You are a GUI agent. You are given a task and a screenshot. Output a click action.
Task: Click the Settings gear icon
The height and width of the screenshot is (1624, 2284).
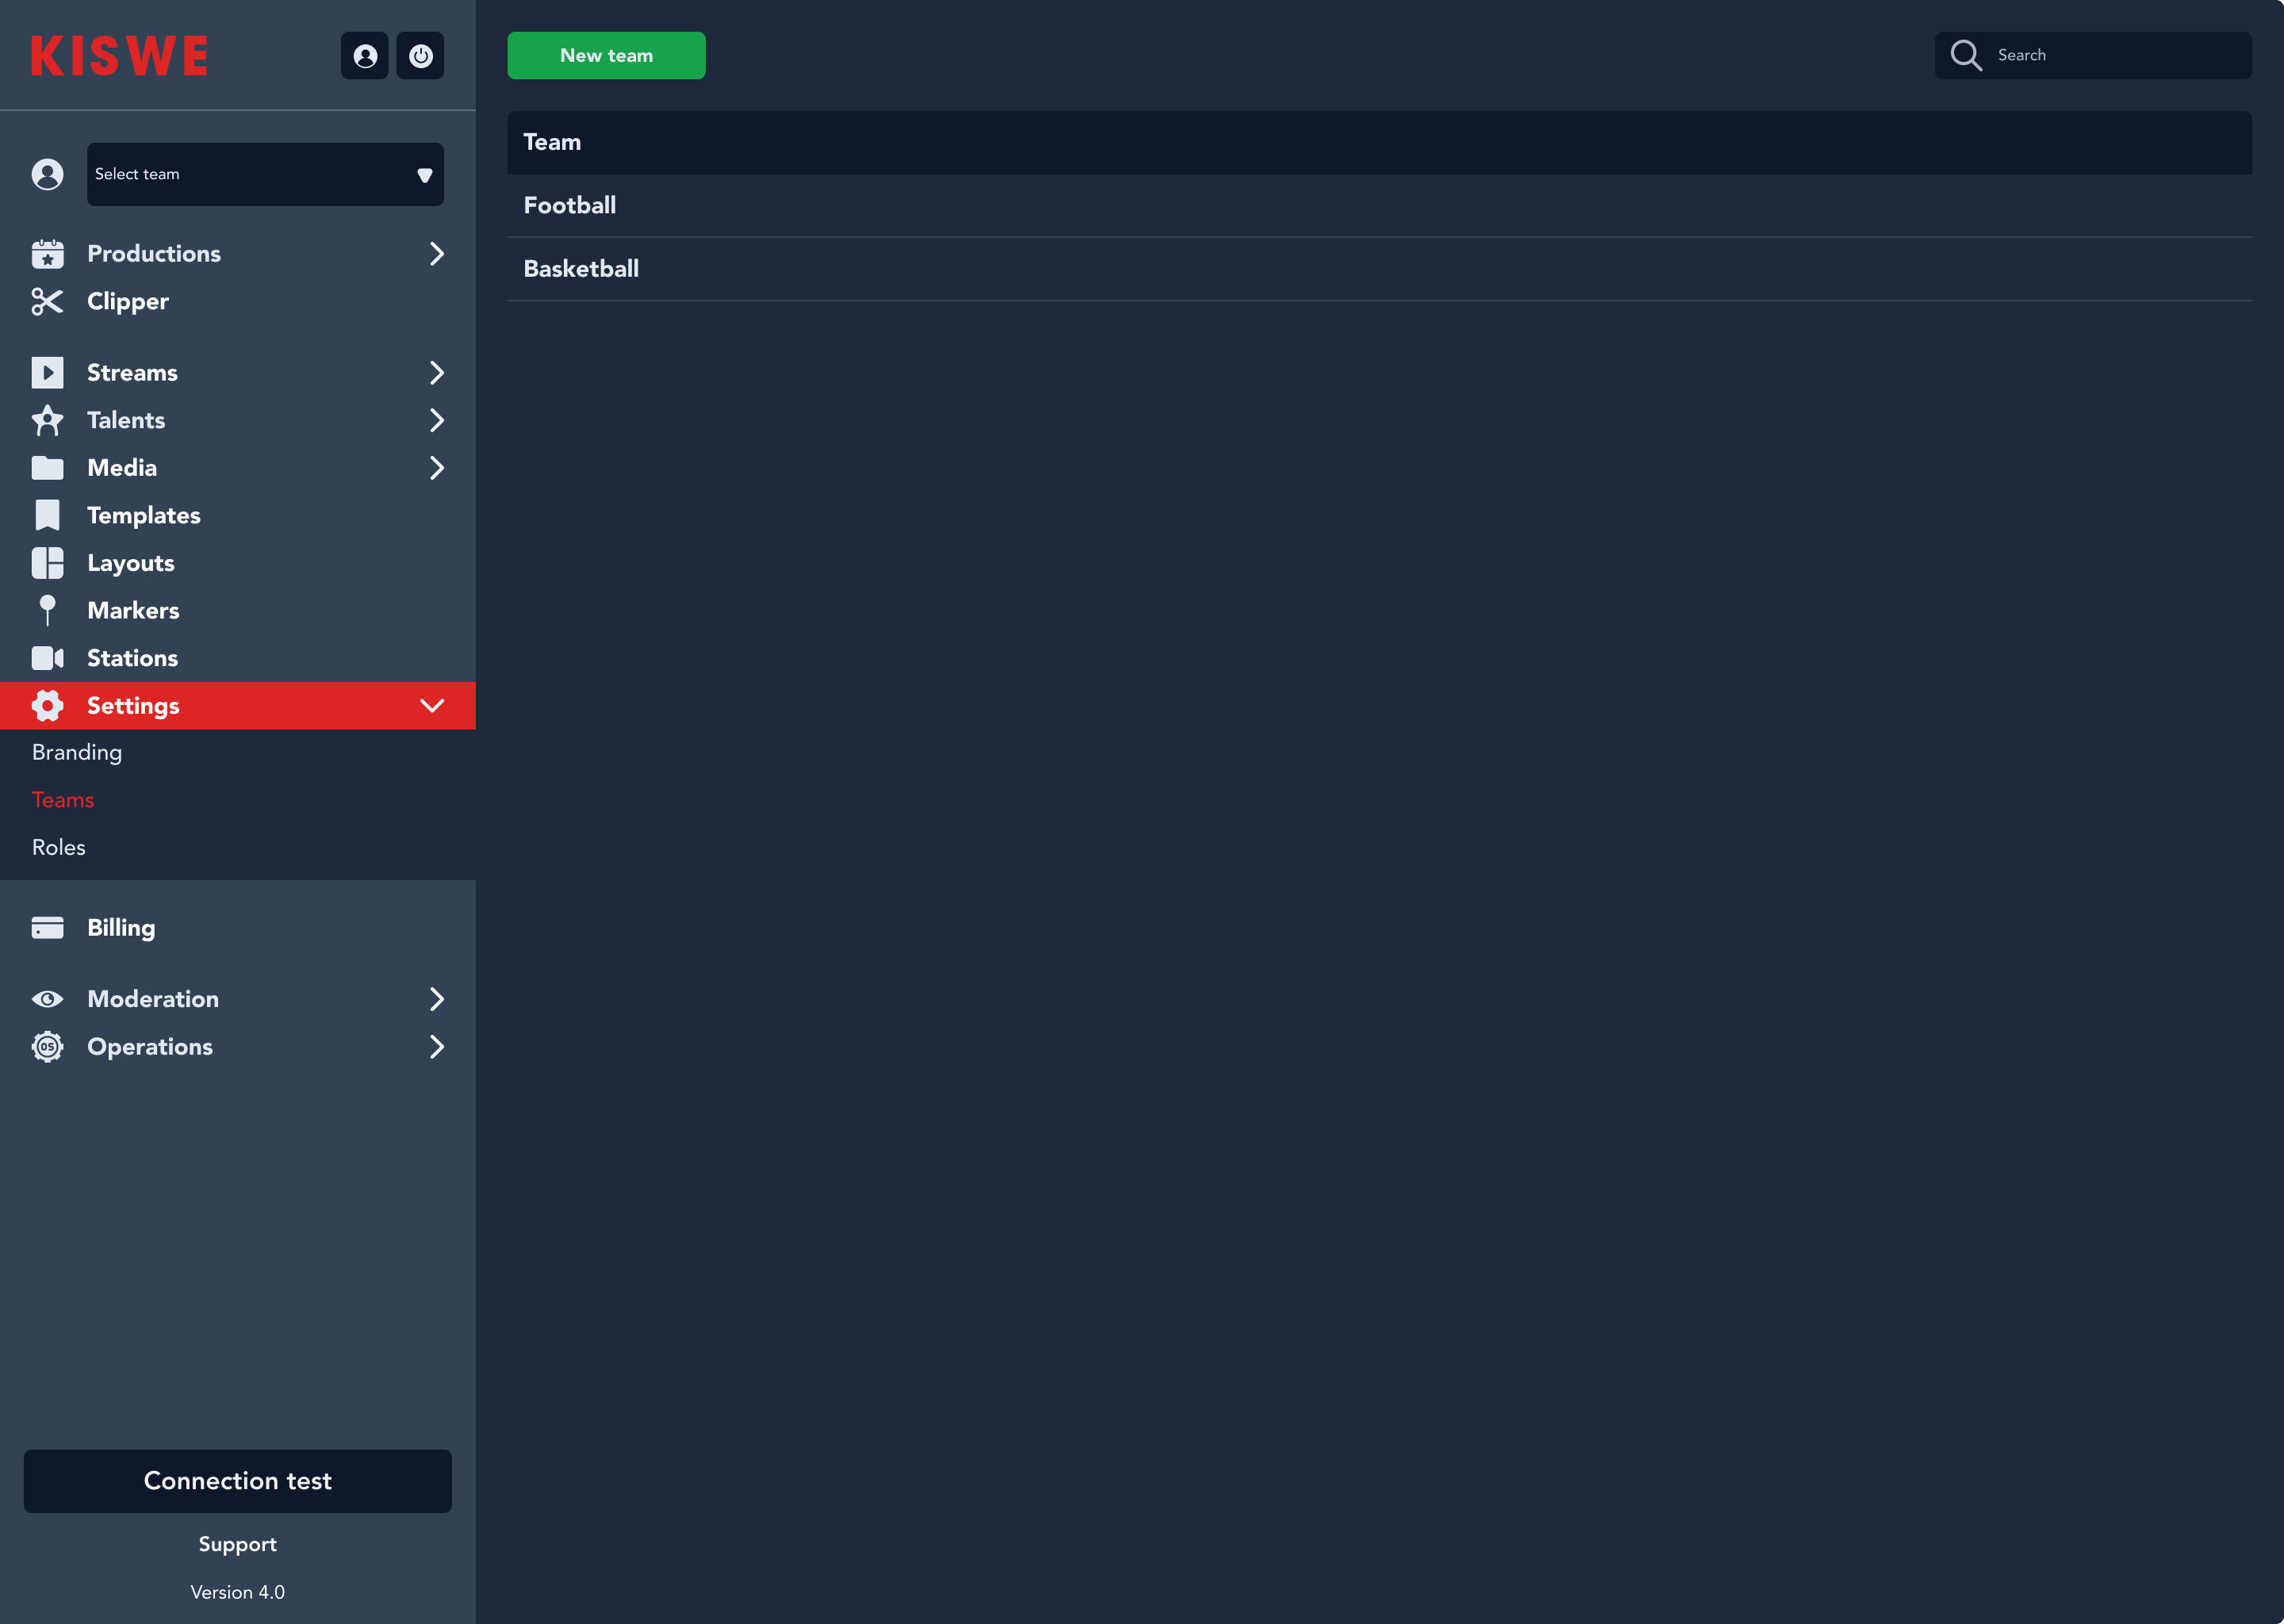point(47,706)
